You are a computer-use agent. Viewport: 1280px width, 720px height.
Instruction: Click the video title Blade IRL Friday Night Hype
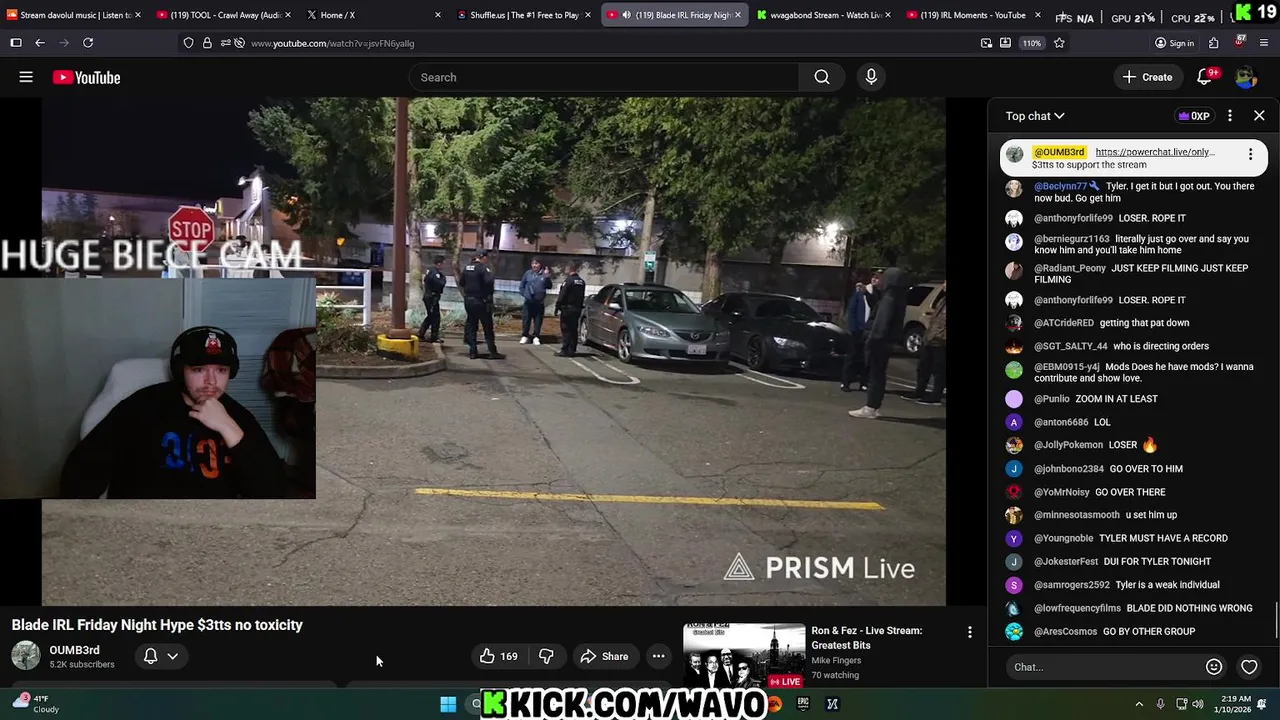pyautogui.click(x=157, y=625)
